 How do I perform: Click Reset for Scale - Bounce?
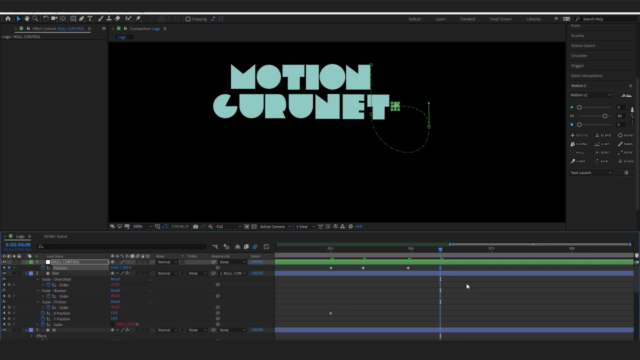tap(115, 291)
